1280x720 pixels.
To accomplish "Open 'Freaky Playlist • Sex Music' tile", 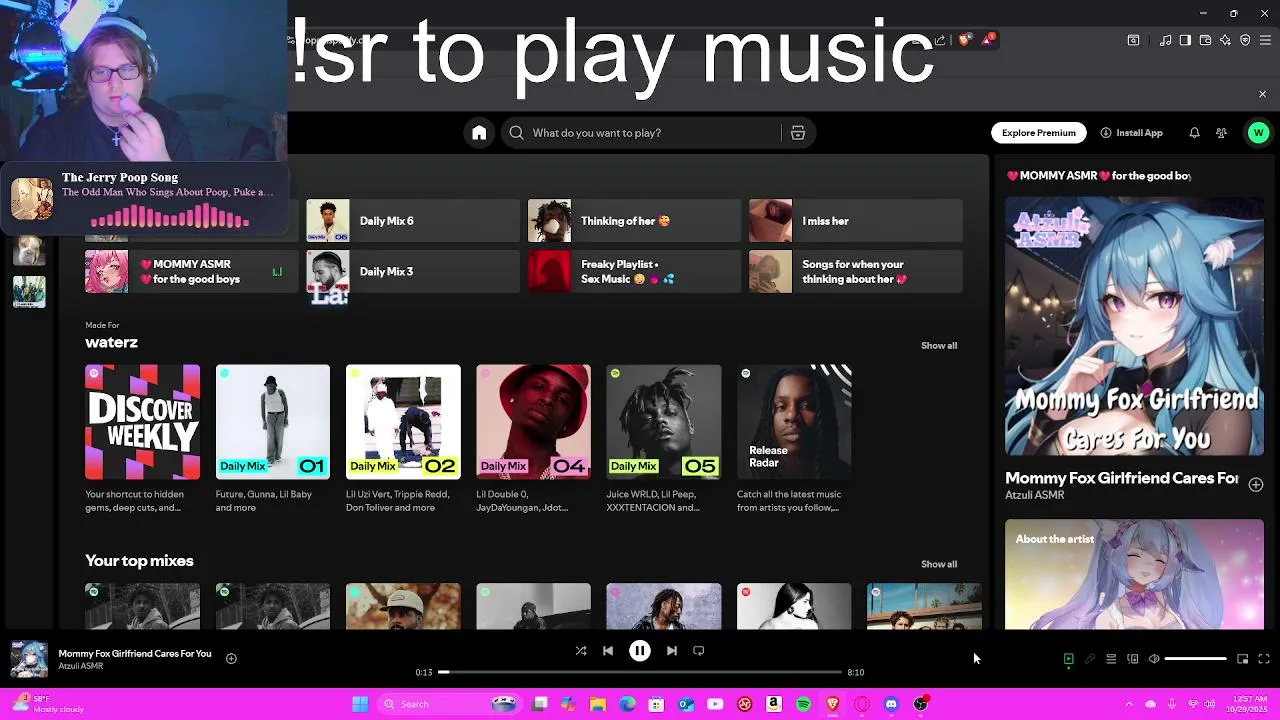I will click(634, 272).
